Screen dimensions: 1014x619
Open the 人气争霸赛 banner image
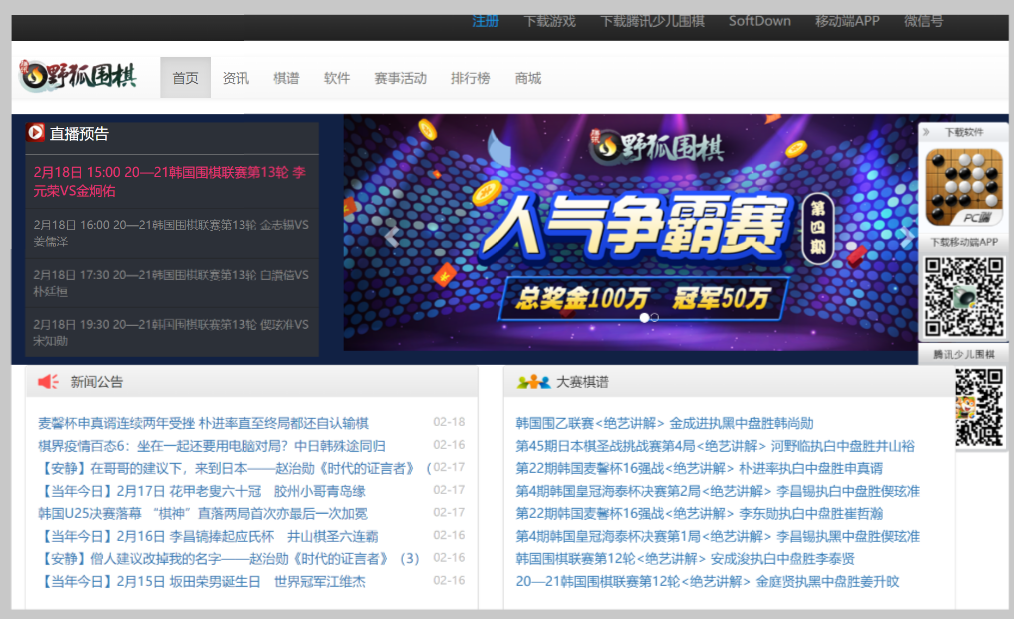(x=631, y=233)
